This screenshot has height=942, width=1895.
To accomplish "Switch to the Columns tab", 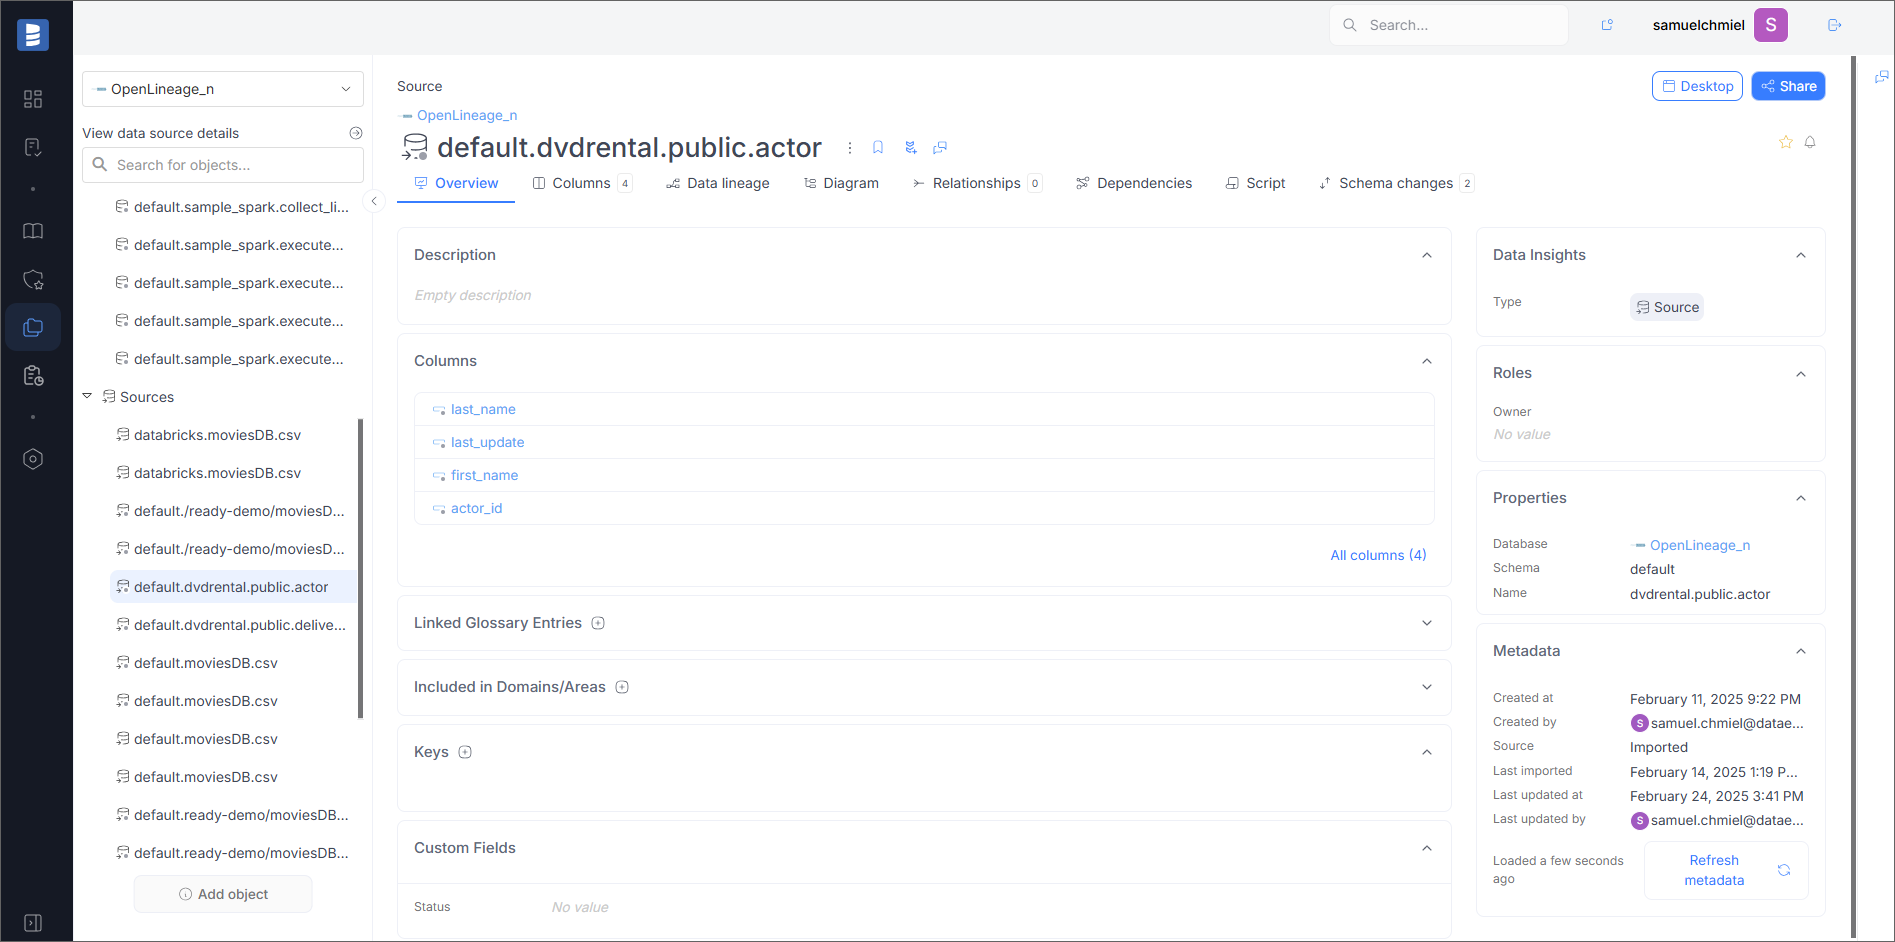I will [582, 183].
